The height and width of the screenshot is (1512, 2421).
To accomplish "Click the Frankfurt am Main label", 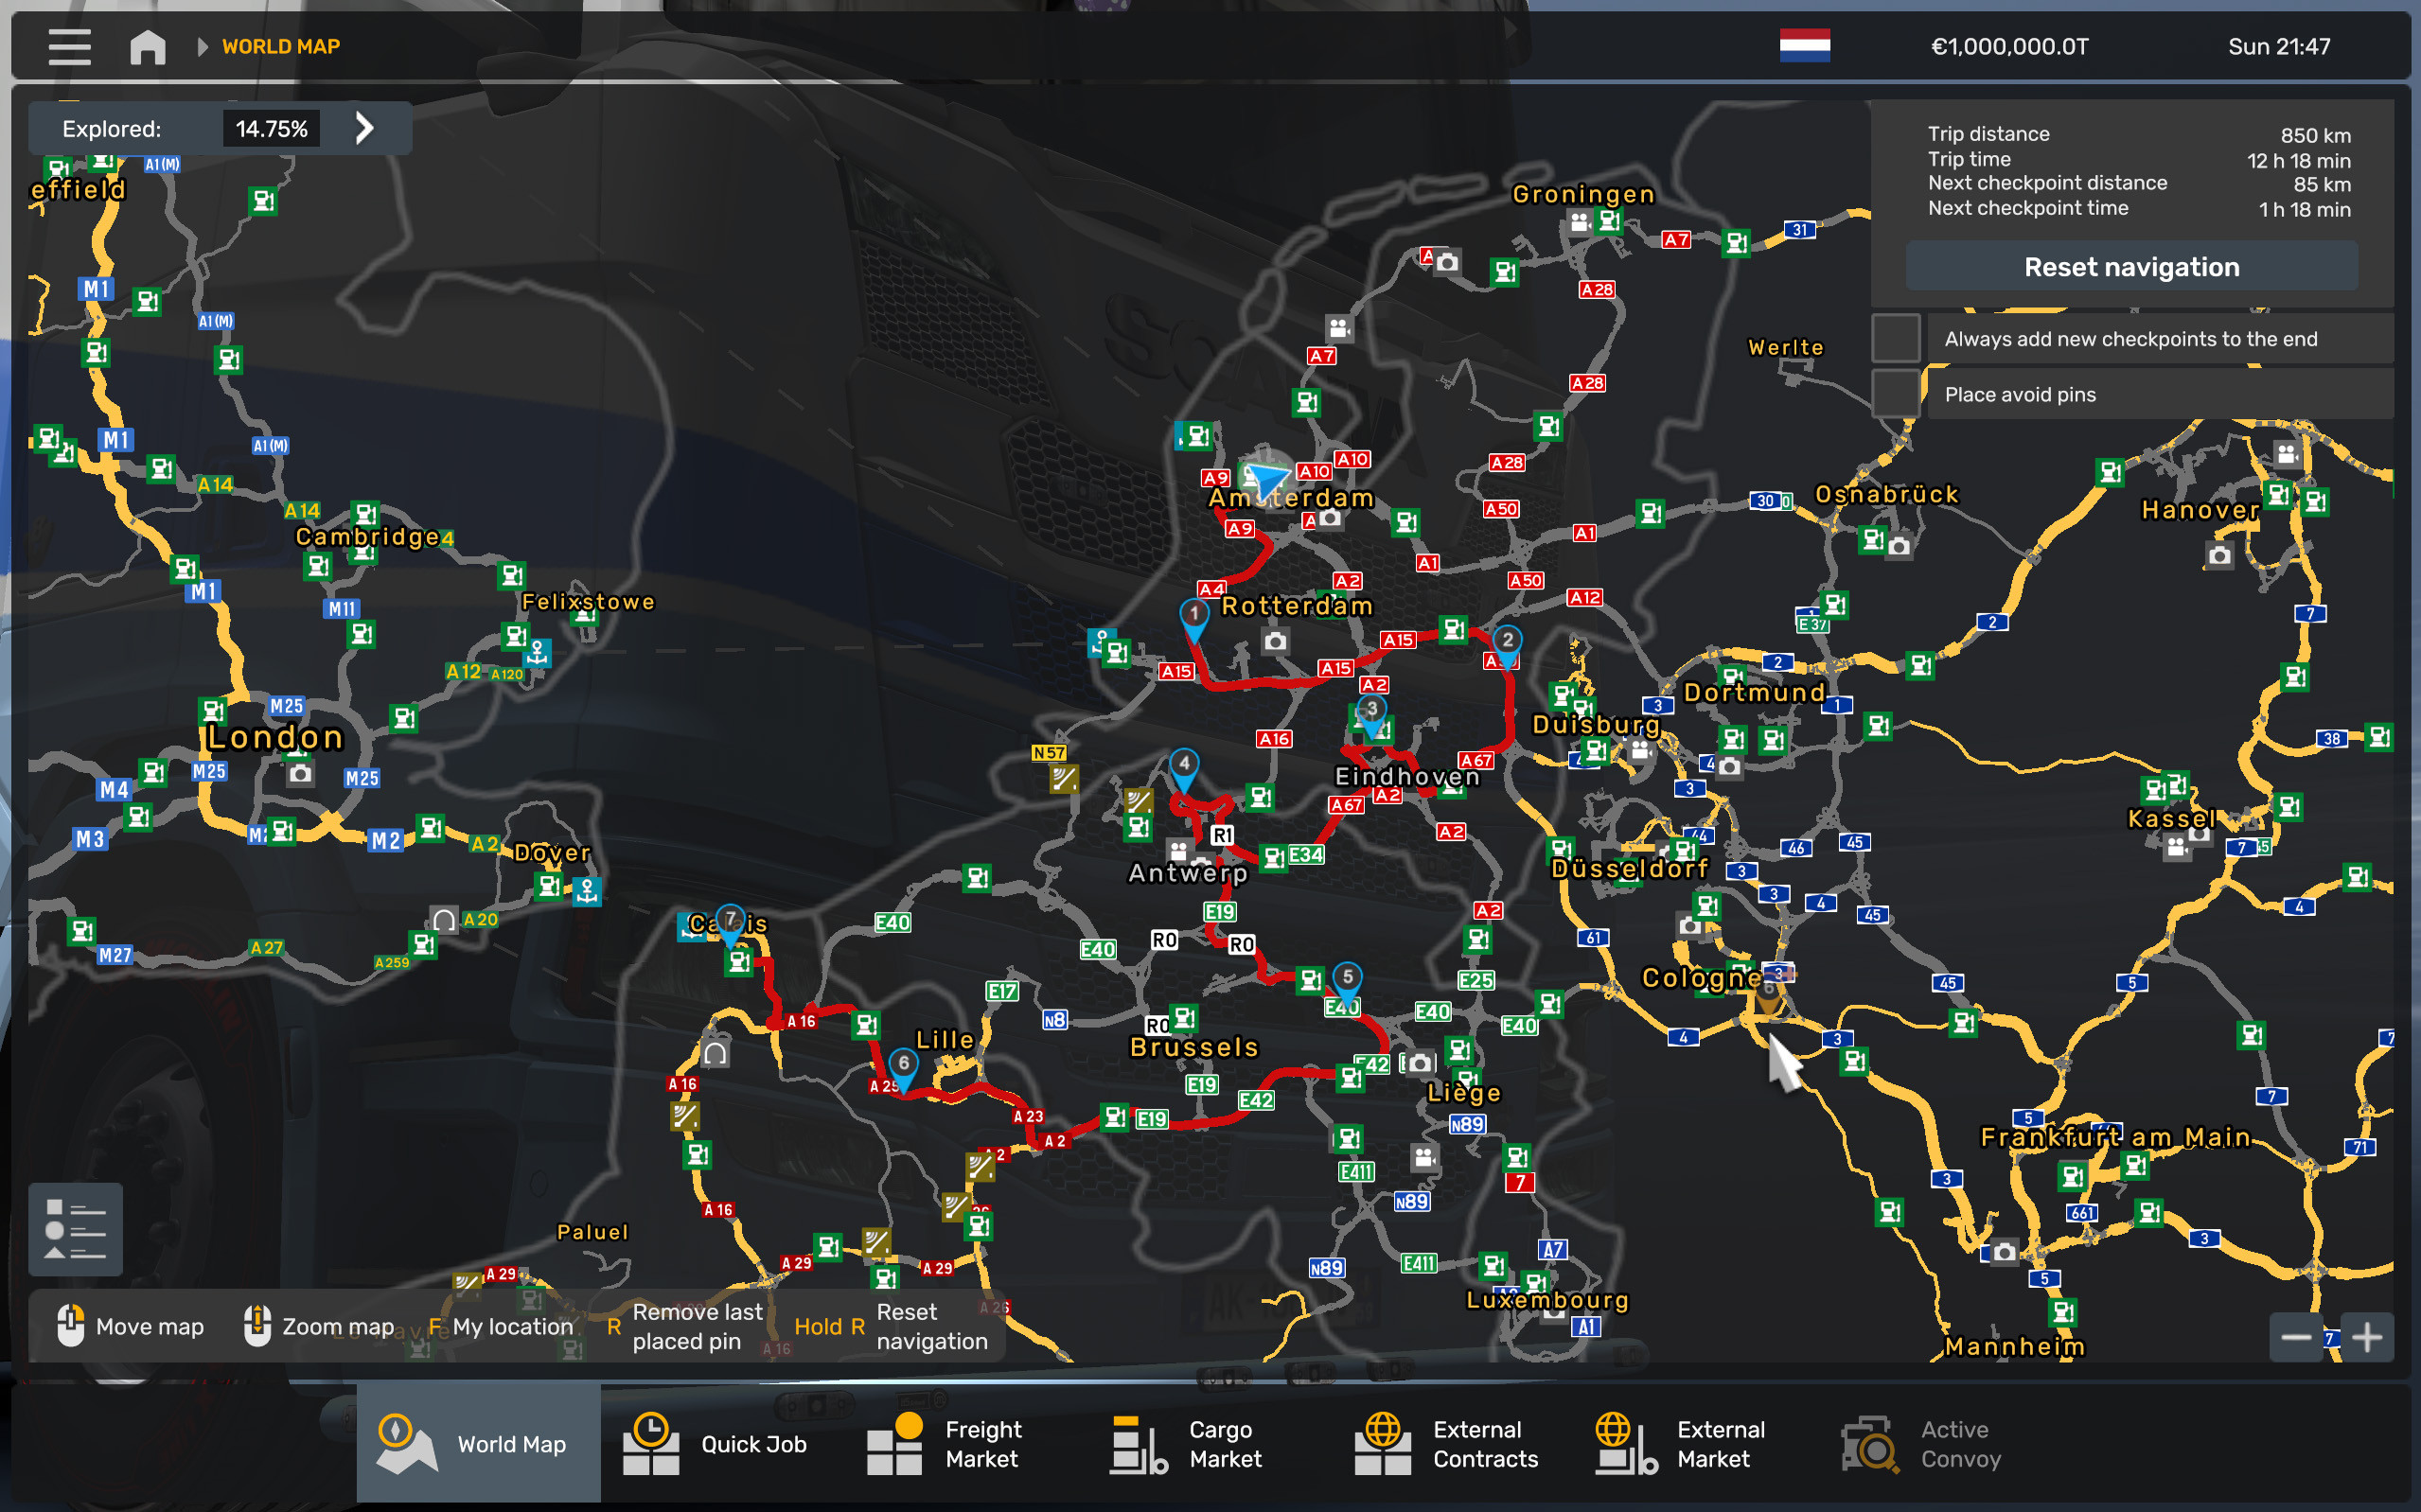I will [x=2115, y=1137].
